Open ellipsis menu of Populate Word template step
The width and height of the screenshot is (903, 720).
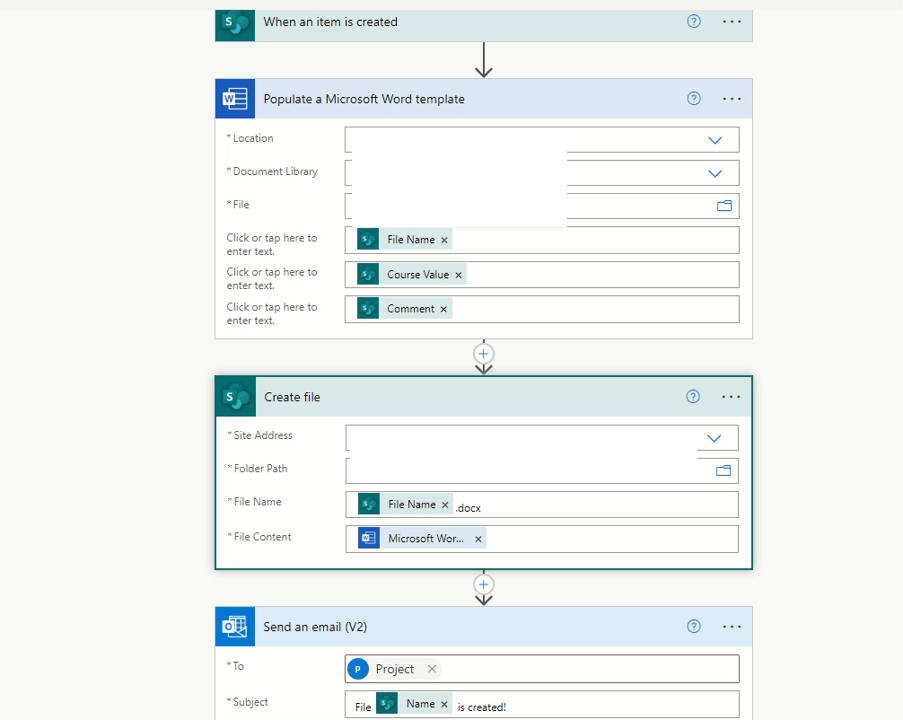point(732,98)
